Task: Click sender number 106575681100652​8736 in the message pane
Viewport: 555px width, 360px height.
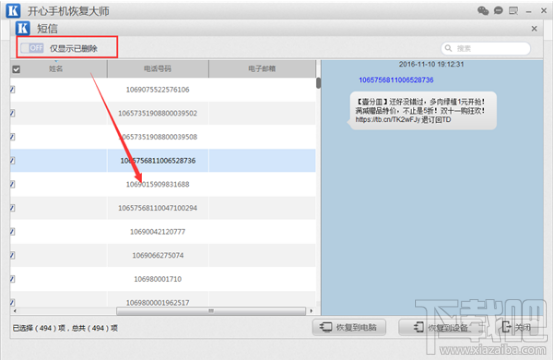Action: coord(396,80)
